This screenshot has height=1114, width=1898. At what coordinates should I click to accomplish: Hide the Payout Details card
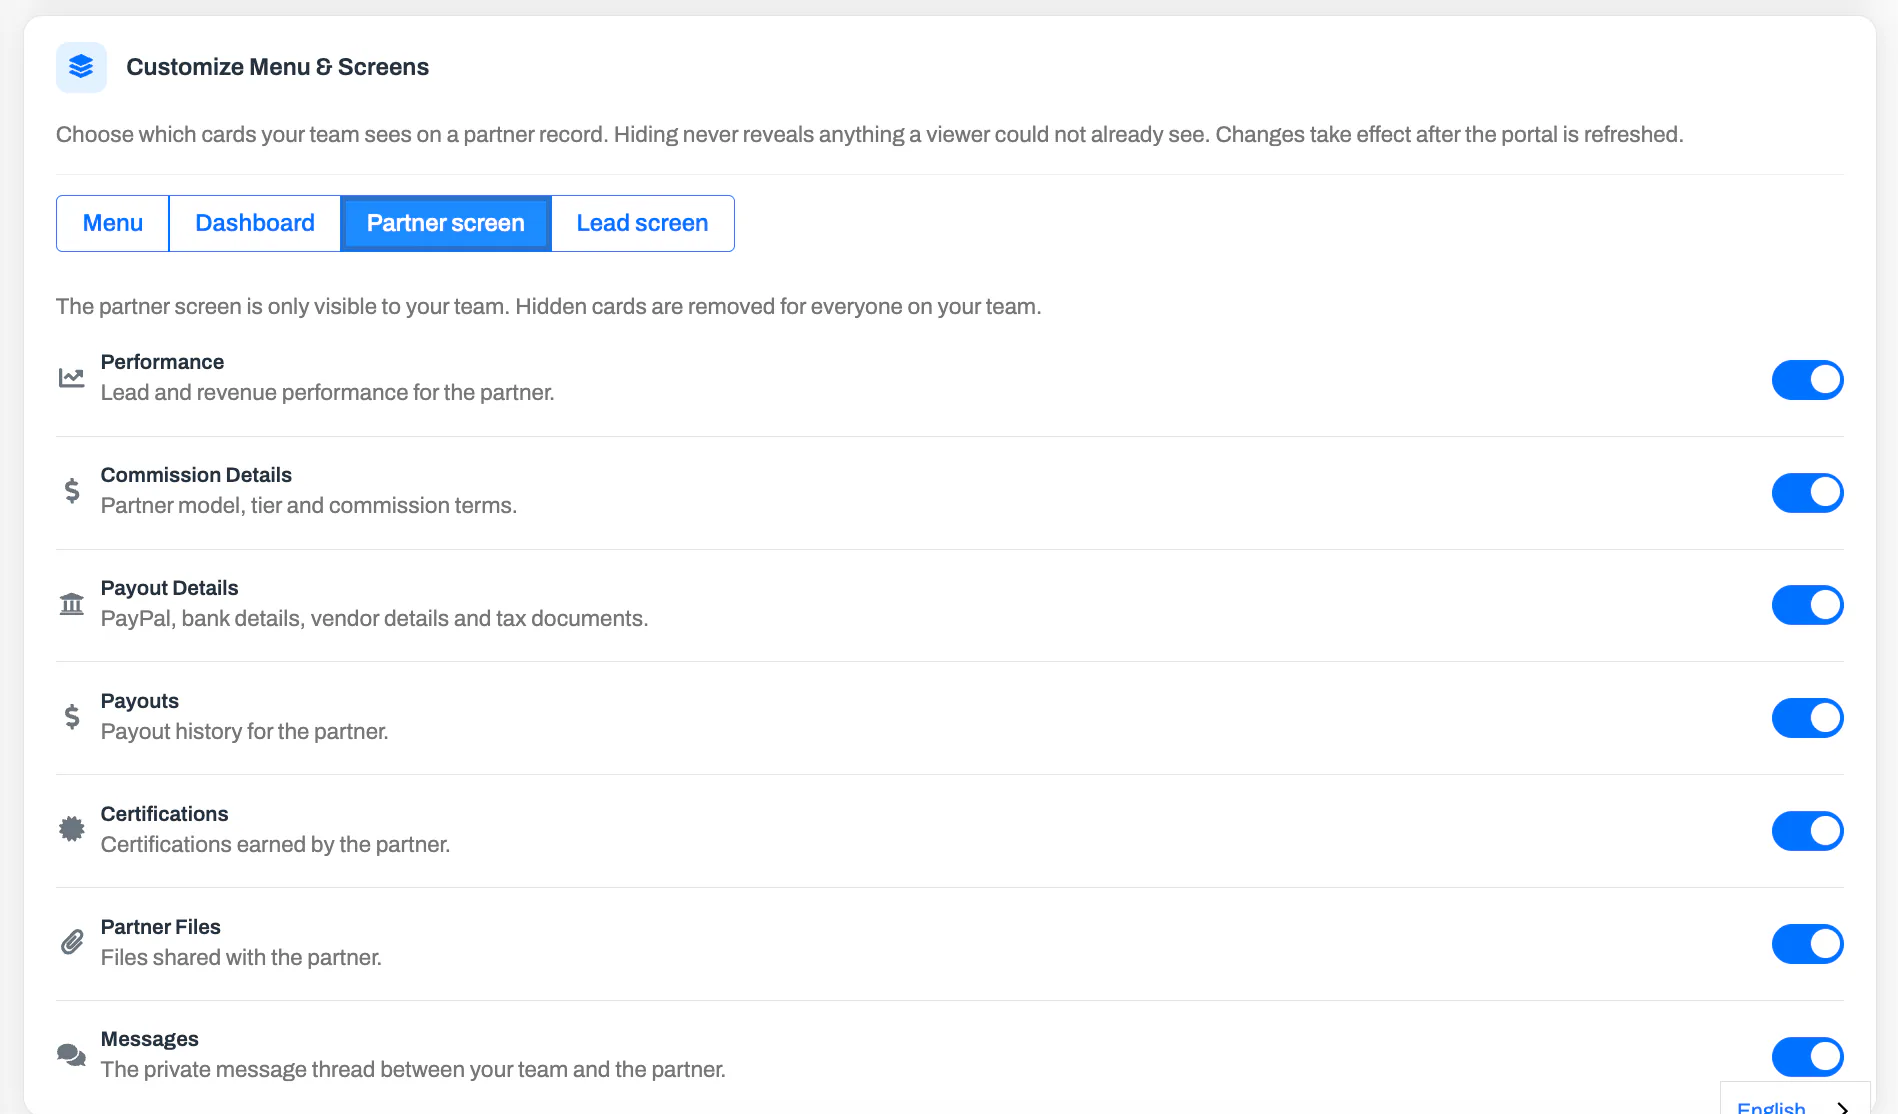(x=1807, y=605)
